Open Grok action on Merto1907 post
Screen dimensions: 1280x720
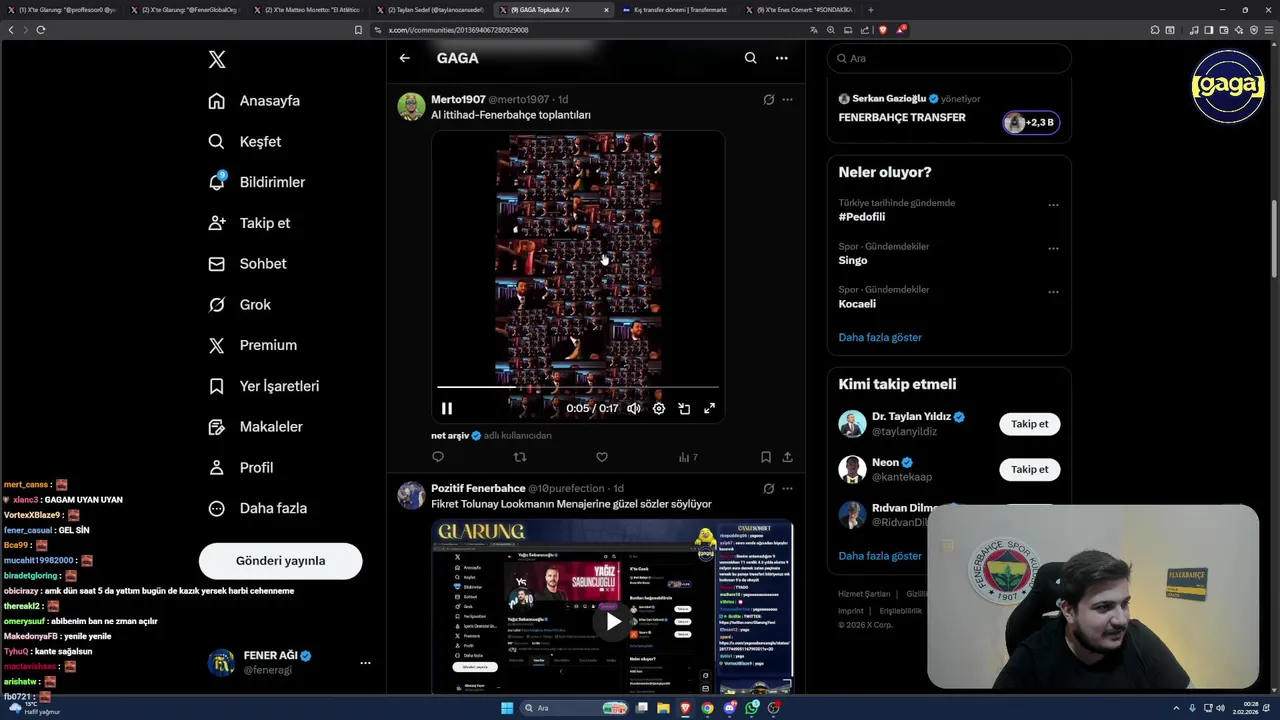[768, 100]
